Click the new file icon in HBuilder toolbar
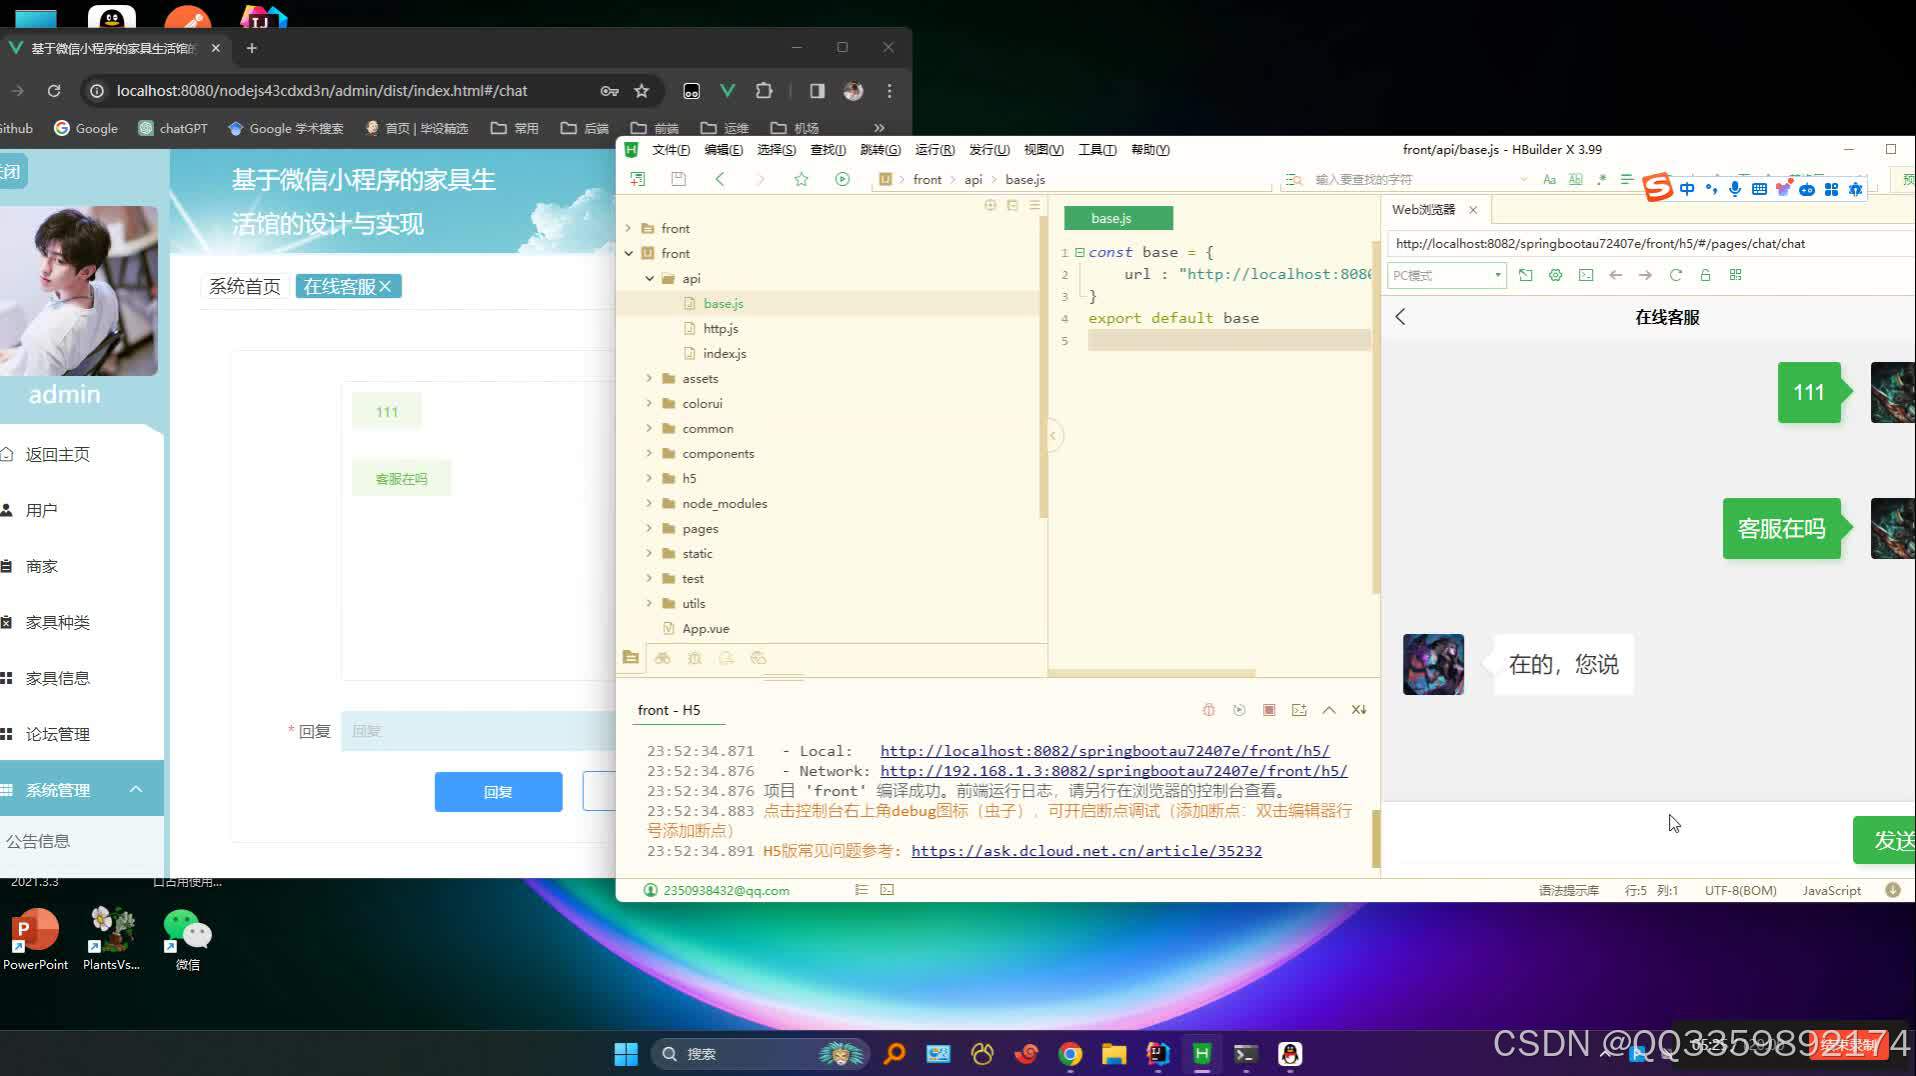 click(x=637, y=179)
